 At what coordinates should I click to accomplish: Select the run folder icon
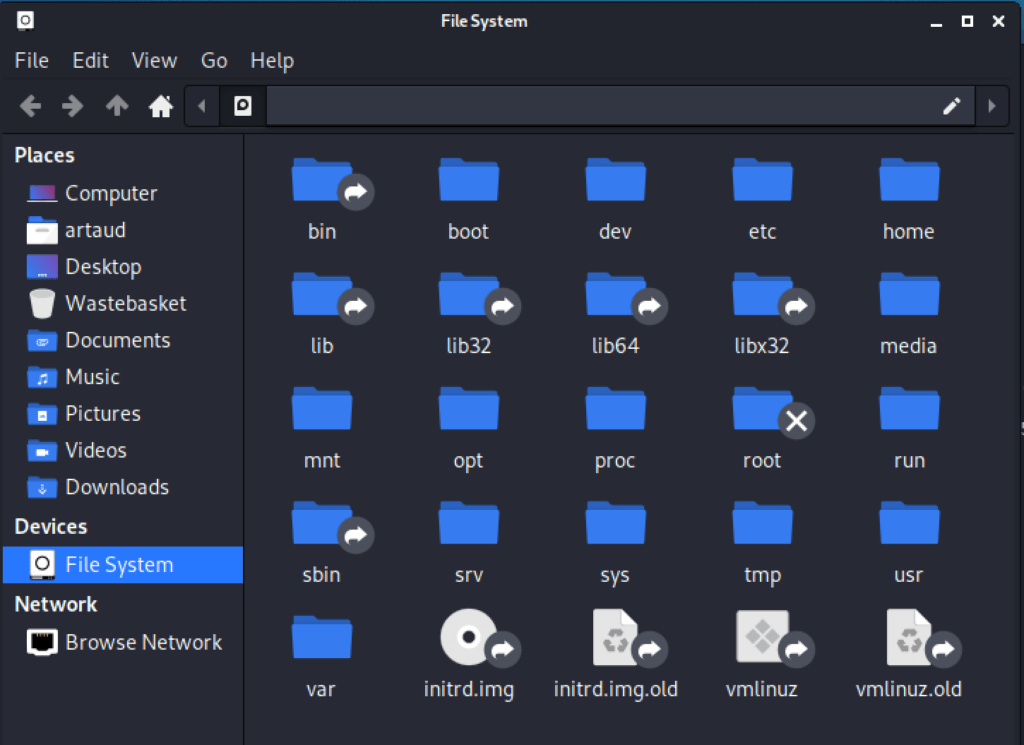pos(909,409)
